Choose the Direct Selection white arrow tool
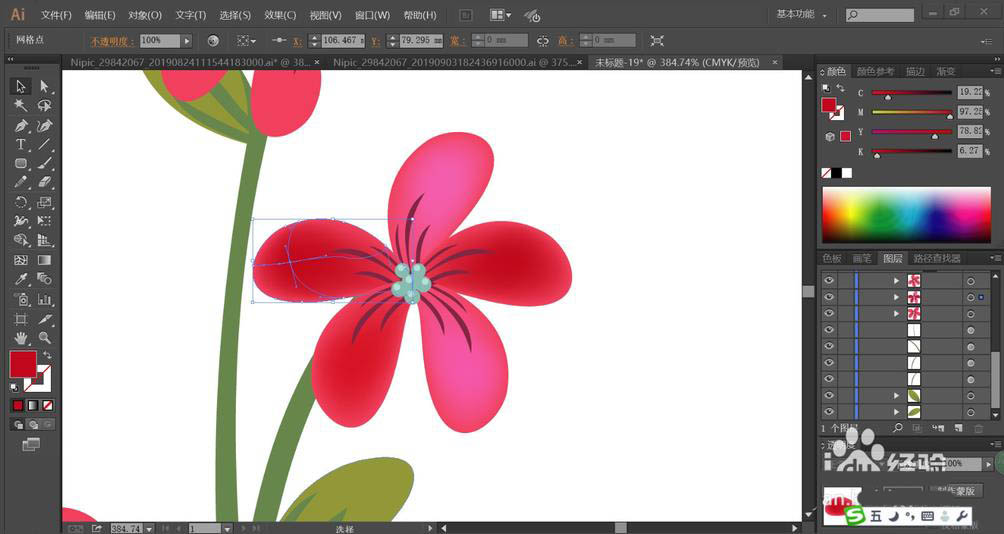 [x=44, y=86]
